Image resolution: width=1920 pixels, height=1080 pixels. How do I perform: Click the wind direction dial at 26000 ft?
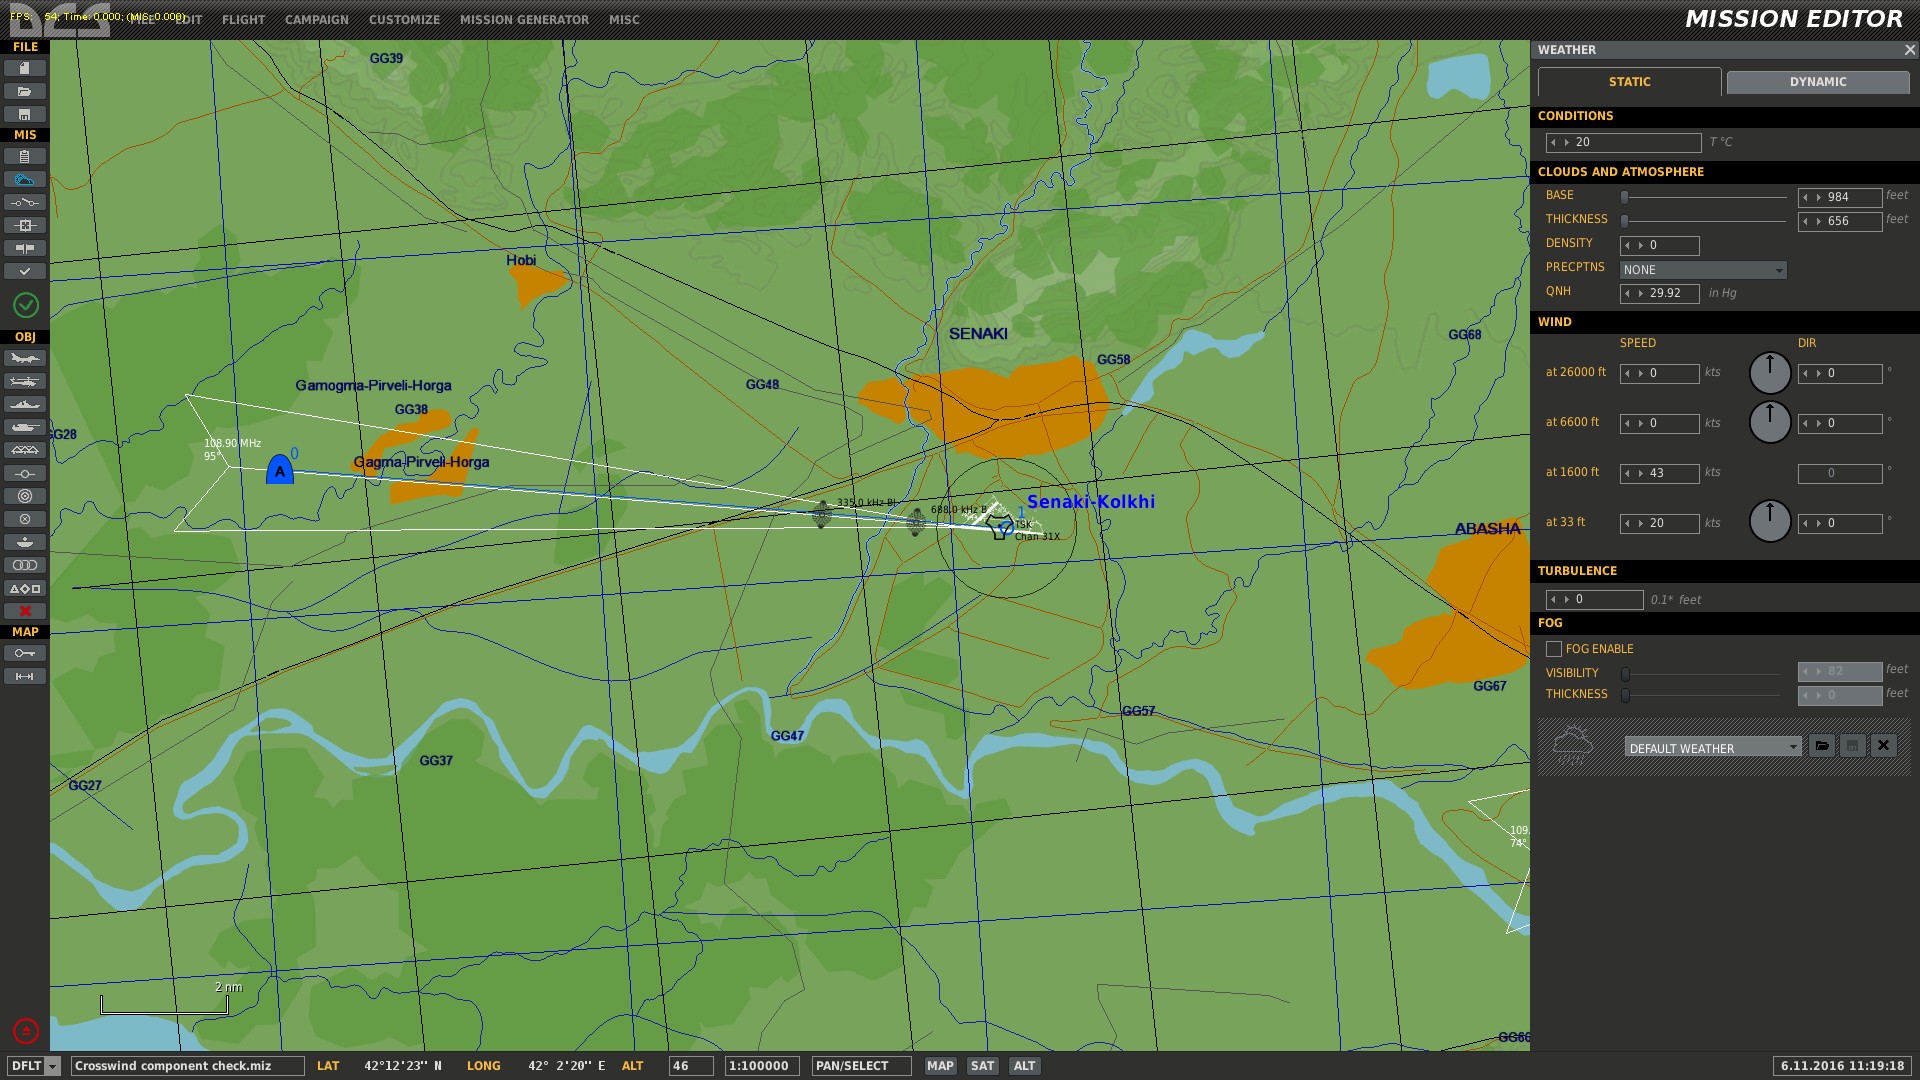click(1770, 372)
